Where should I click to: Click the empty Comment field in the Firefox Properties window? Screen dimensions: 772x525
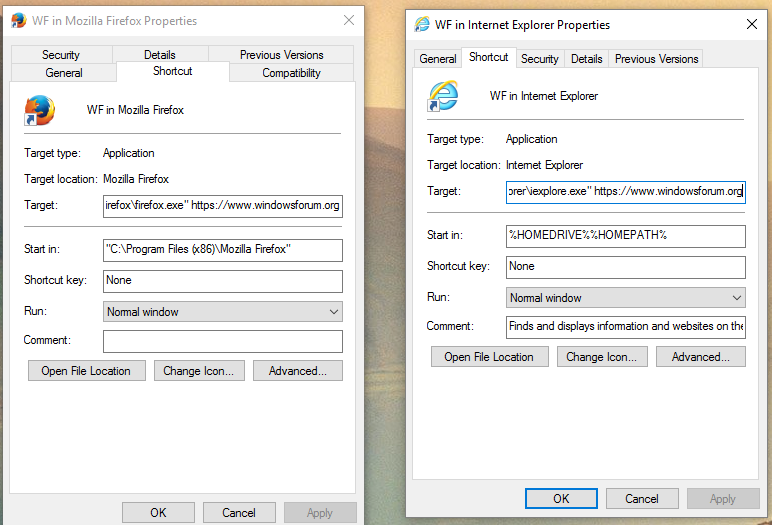[223, 341]
